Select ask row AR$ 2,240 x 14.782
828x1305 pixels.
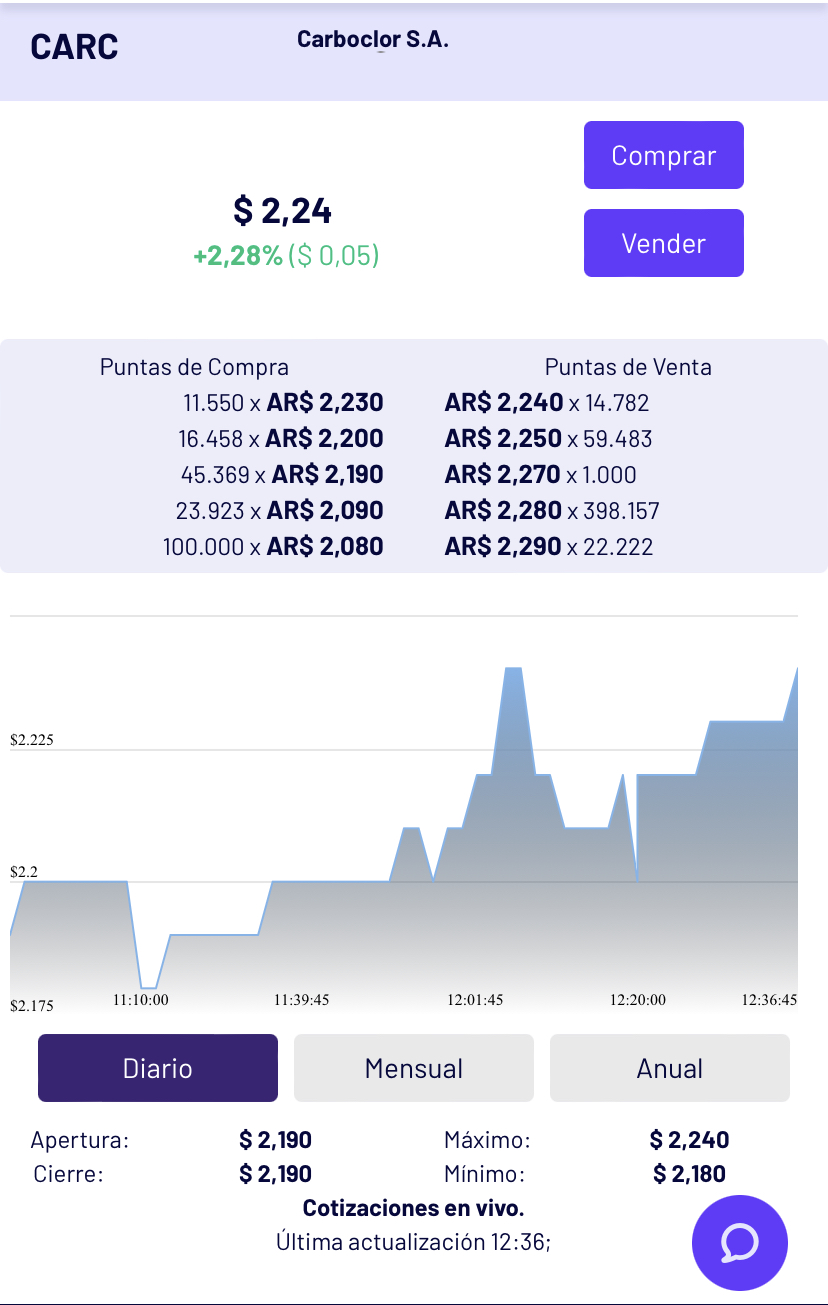[547, 403]
